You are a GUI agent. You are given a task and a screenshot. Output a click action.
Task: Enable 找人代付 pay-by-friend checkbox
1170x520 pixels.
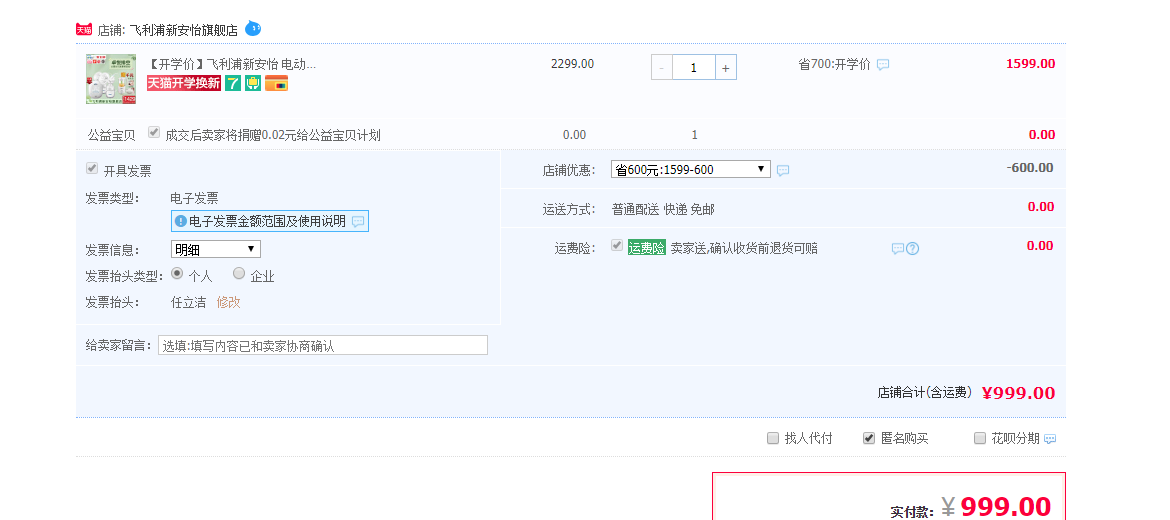click(x=773, y=438)
